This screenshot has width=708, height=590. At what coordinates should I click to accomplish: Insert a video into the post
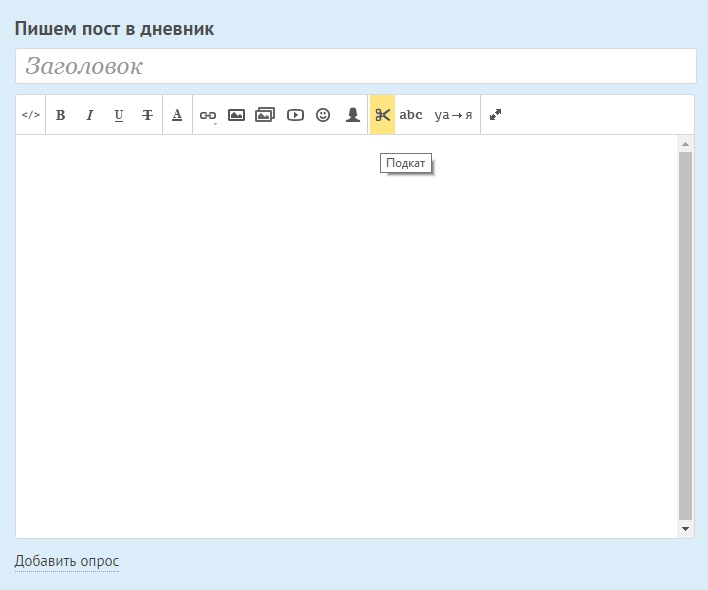tap(295, 115)
